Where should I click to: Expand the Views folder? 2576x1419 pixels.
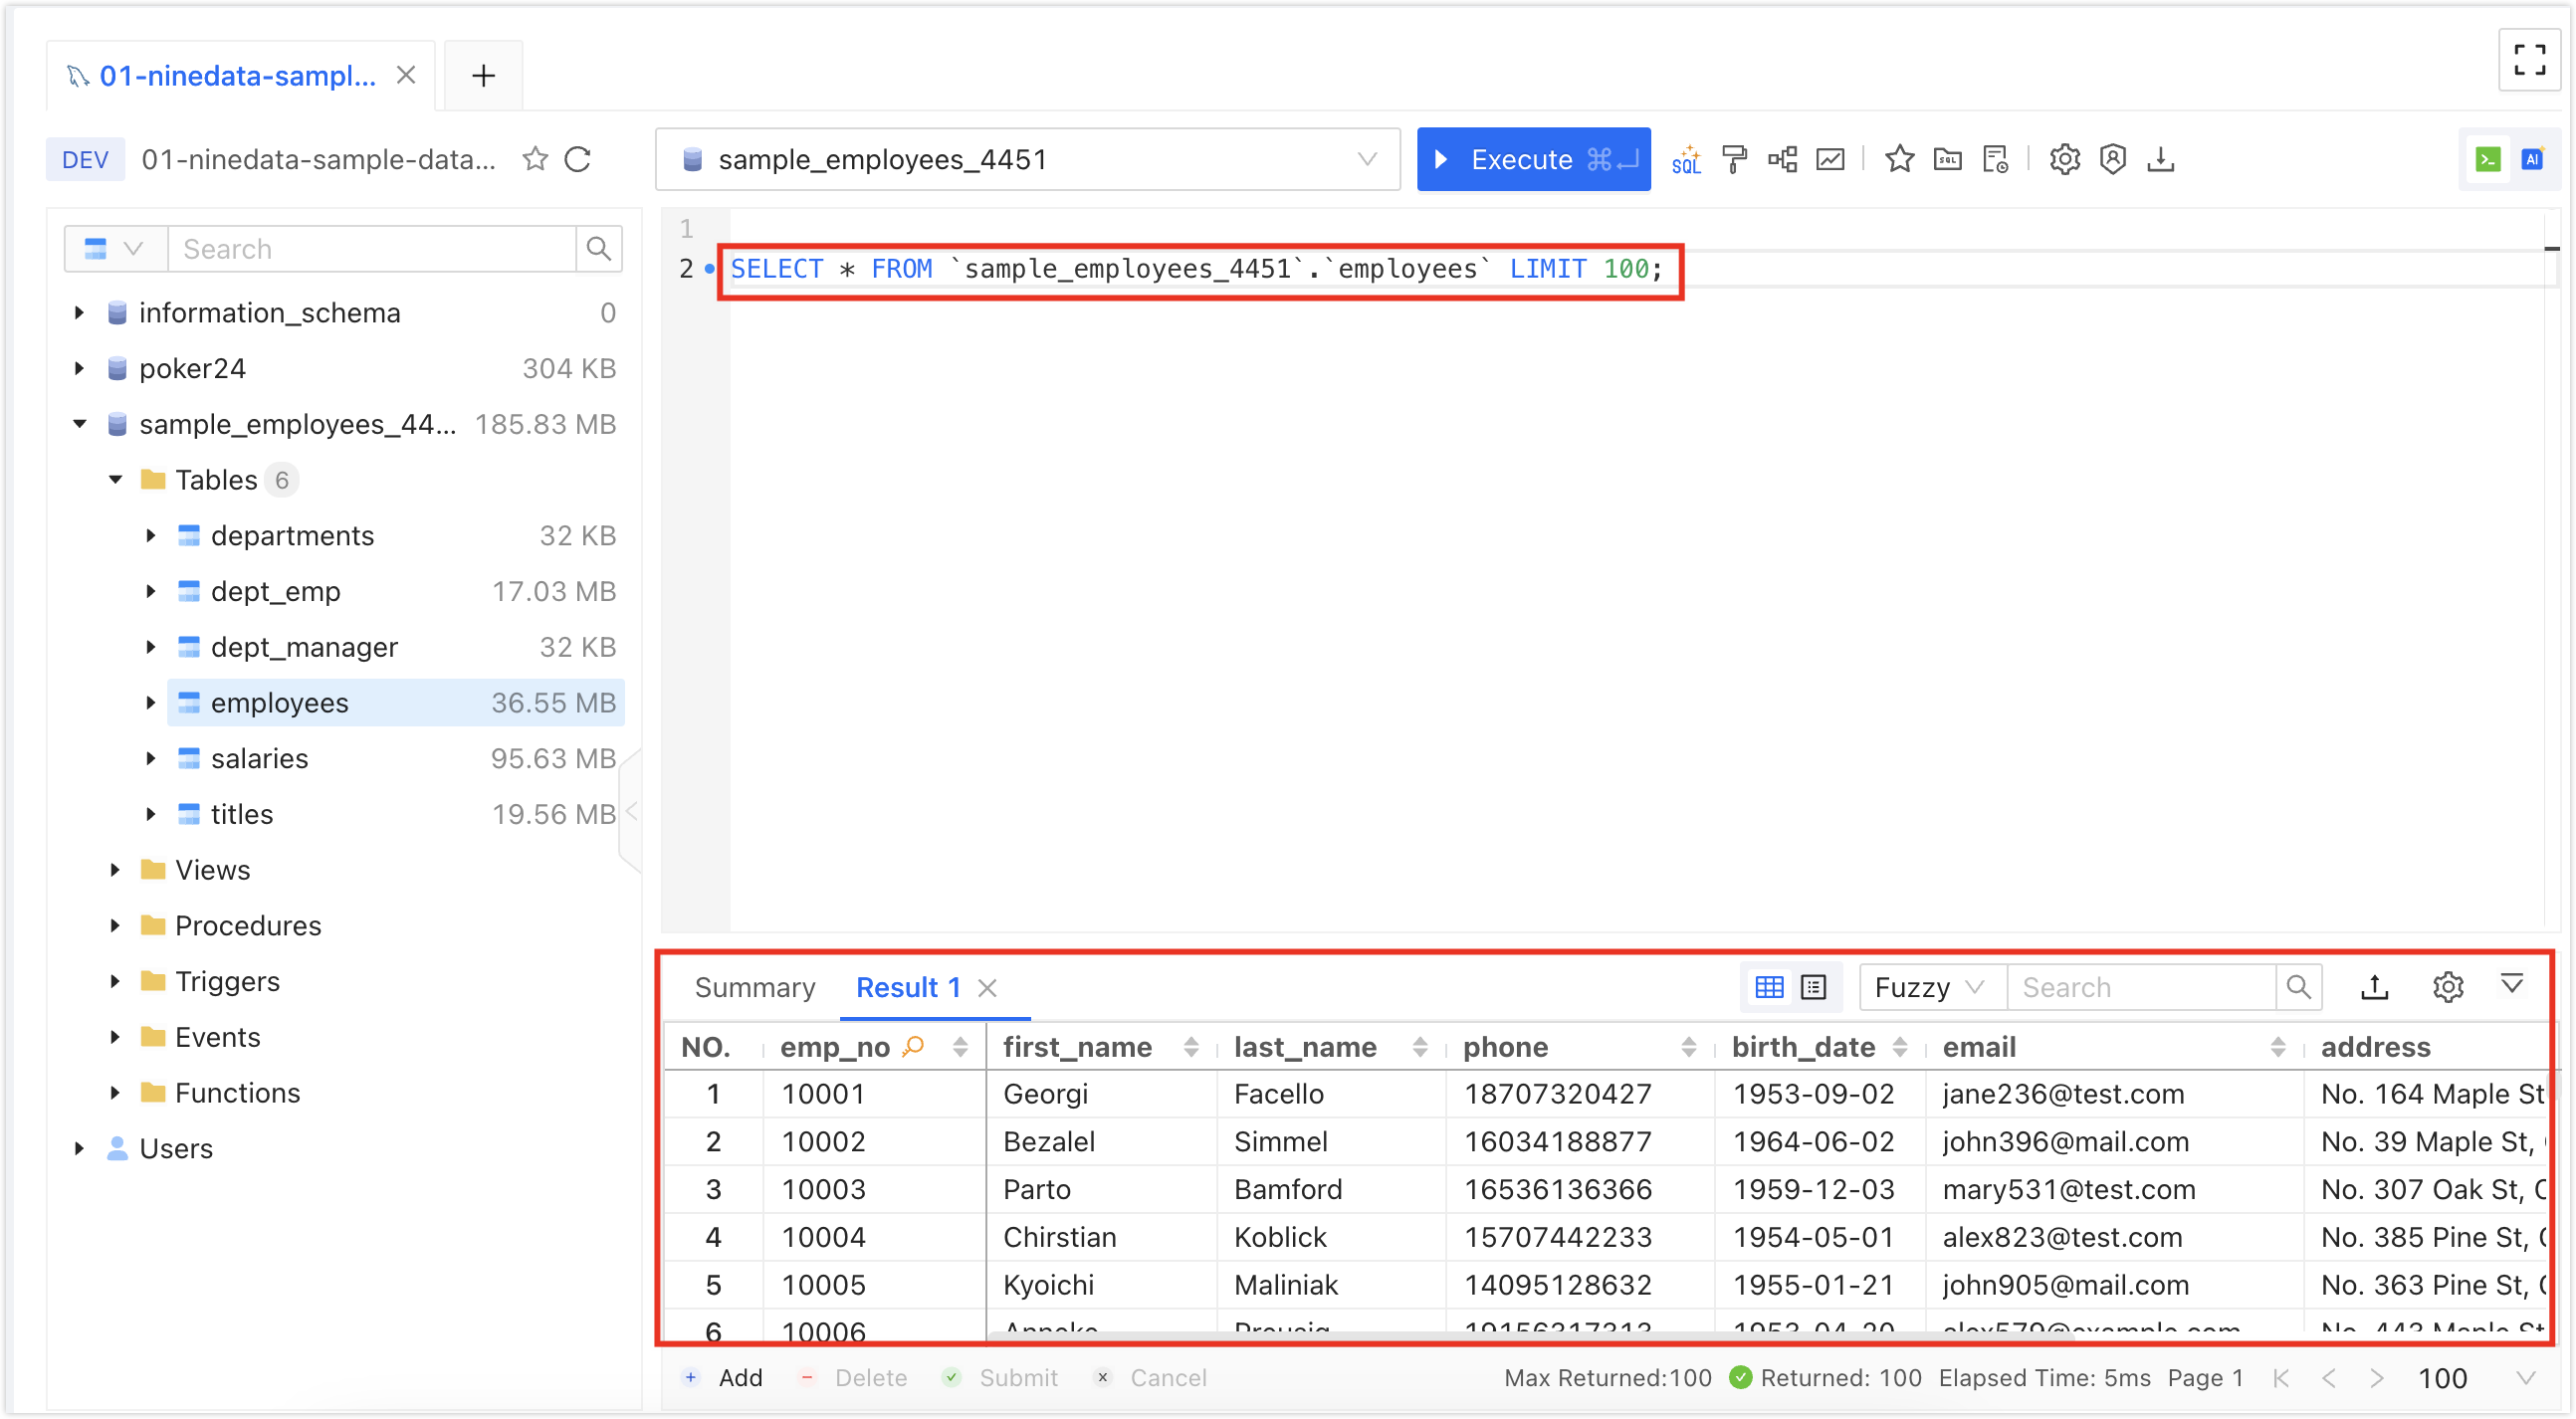(x=115, y=869)
